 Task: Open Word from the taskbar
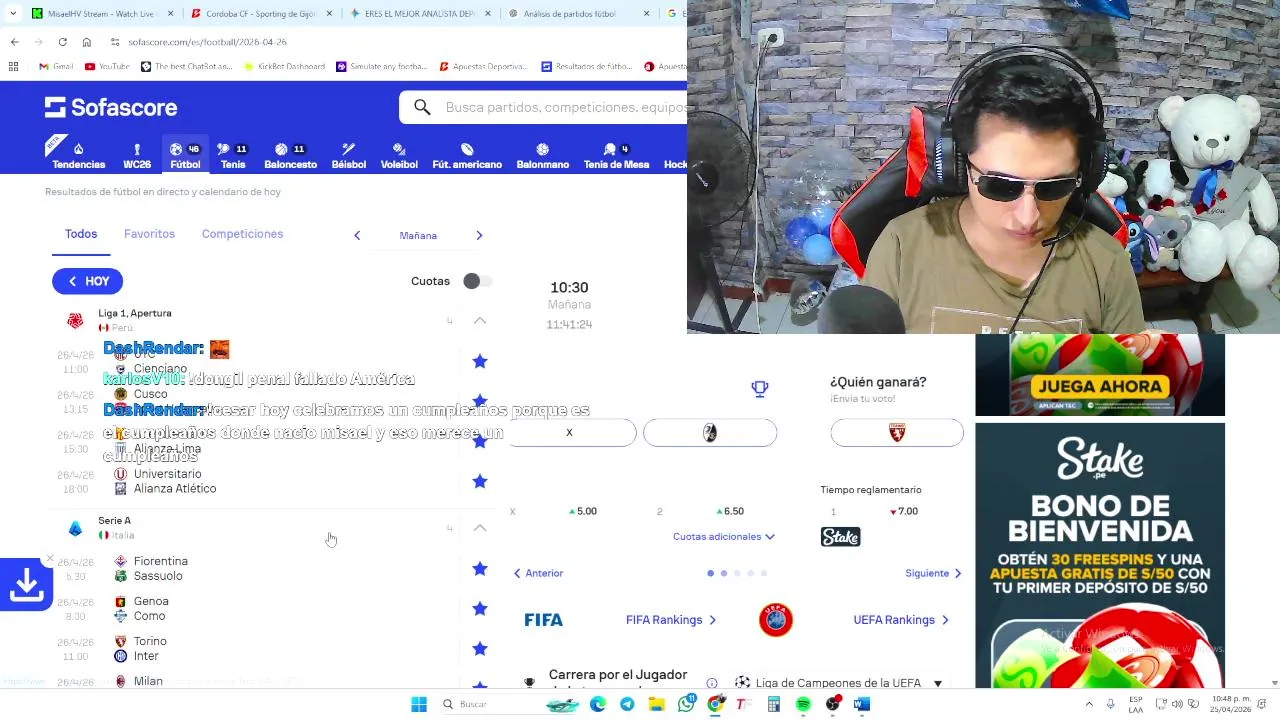(x=862, y=704)
